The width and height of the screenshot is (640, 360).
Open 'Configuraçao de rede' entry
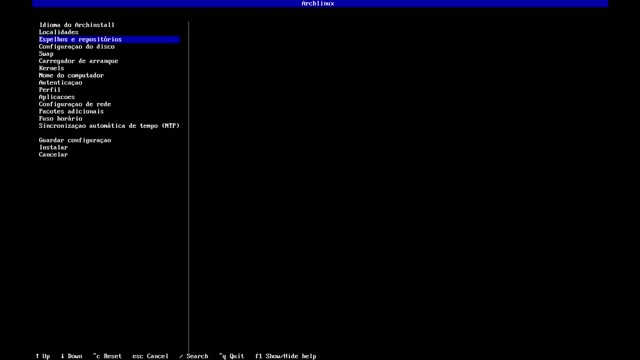(75, 104)
